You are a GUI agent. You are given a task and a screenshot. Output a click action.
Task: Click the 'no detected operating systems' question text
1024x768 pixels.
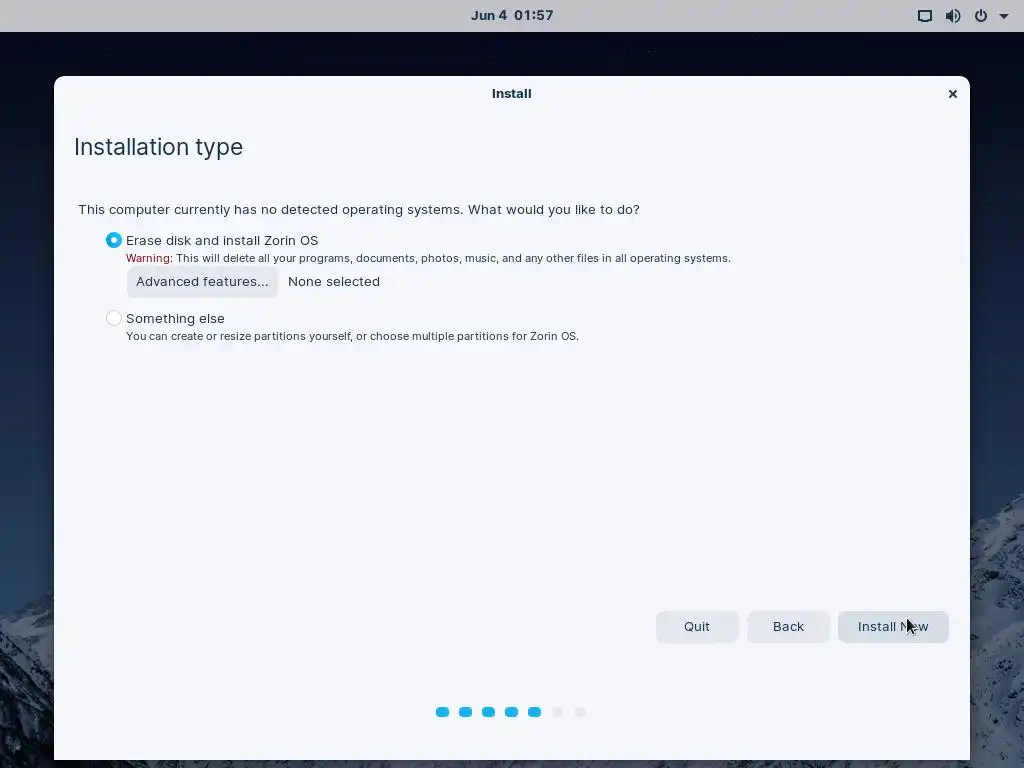tap(359, 210)
